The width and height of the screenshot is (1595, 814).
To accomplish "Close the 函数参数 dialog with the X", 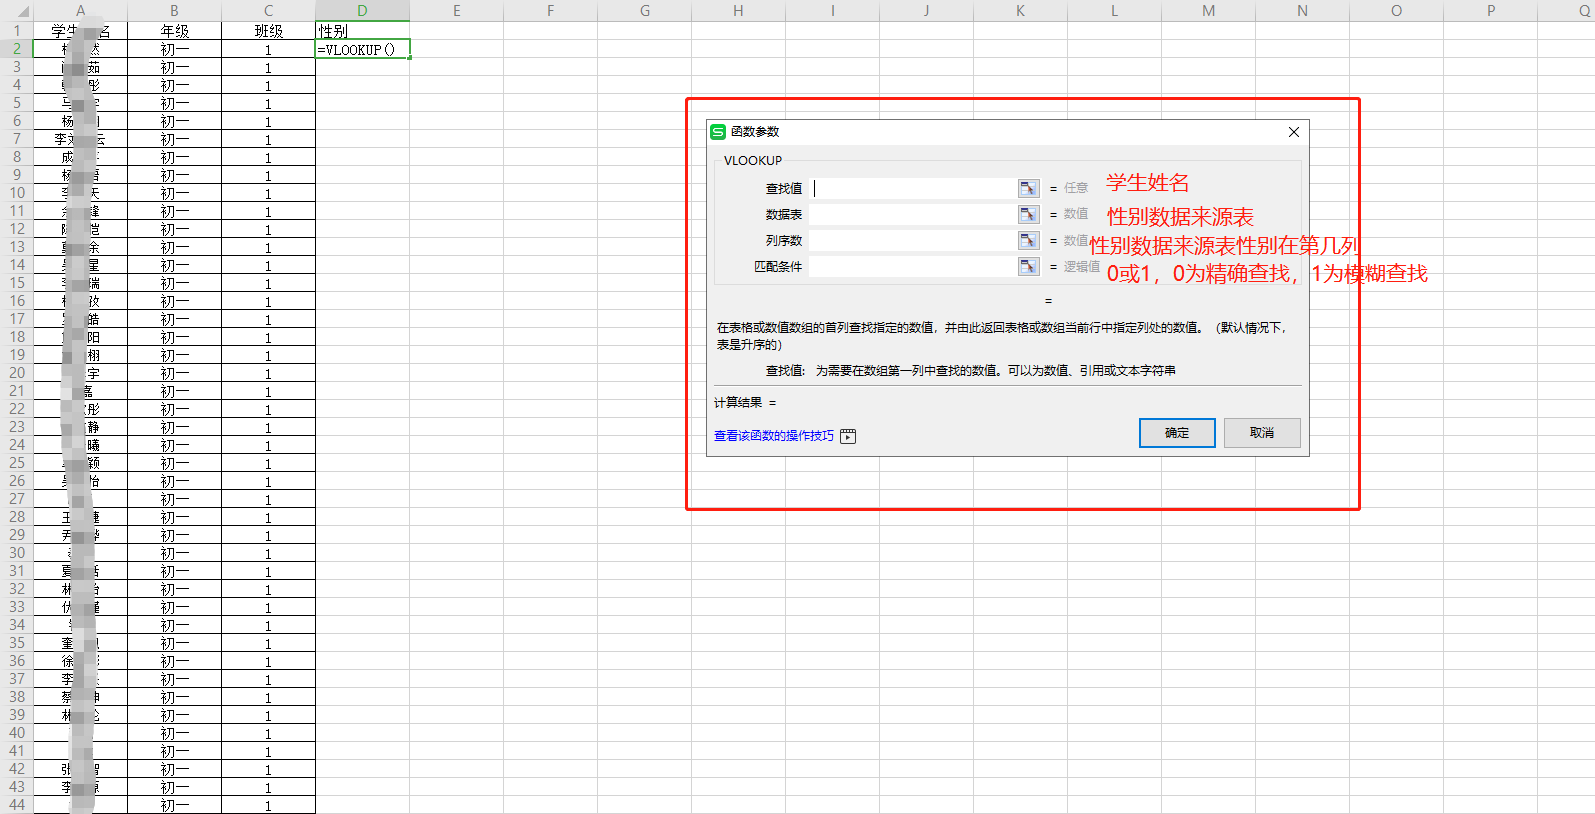I will (1293, 132).
